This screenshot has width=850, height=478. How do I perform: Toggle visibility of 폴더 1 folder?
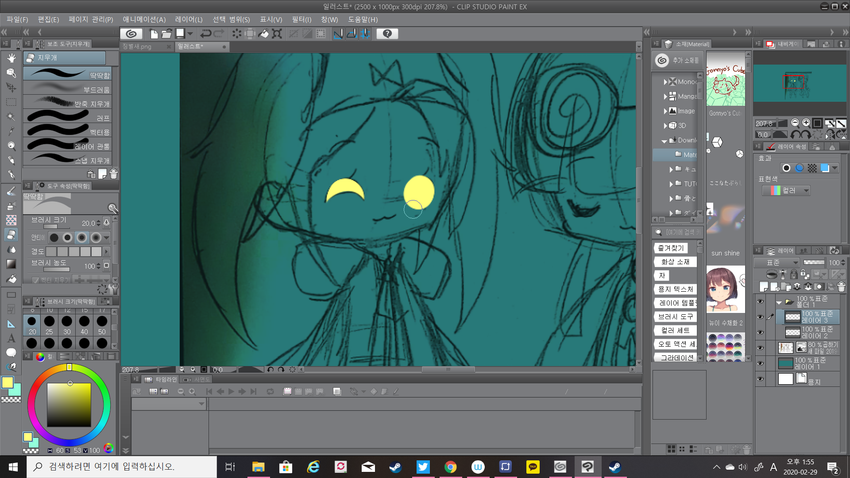[x=760, y=302]
